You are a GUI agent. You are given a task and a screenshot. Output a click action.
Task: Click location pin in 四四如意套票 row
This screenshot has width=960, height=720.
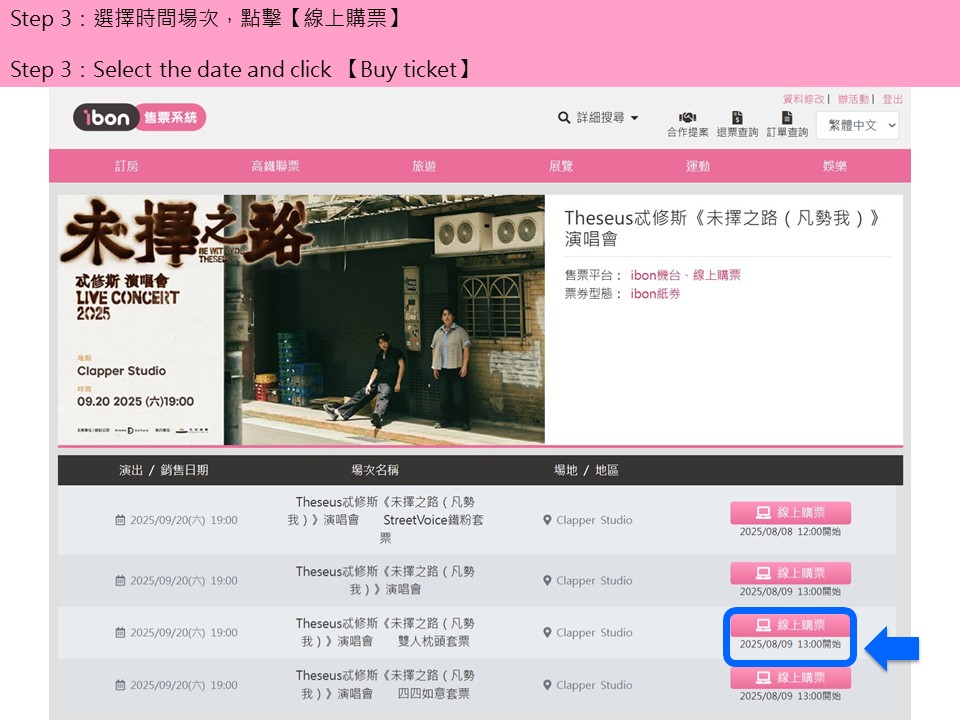tap(547, 686)
